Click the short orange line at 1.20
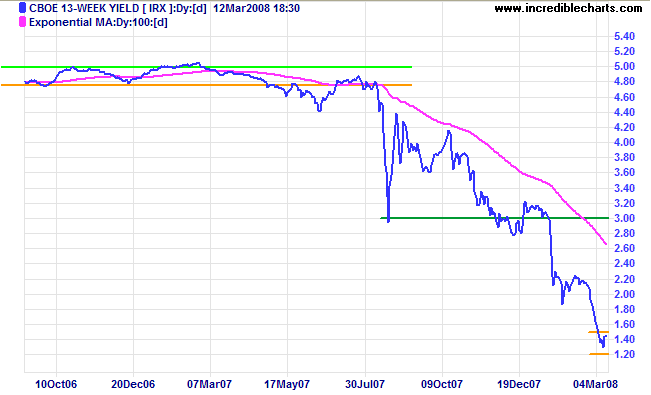 [x=599, y=354]
